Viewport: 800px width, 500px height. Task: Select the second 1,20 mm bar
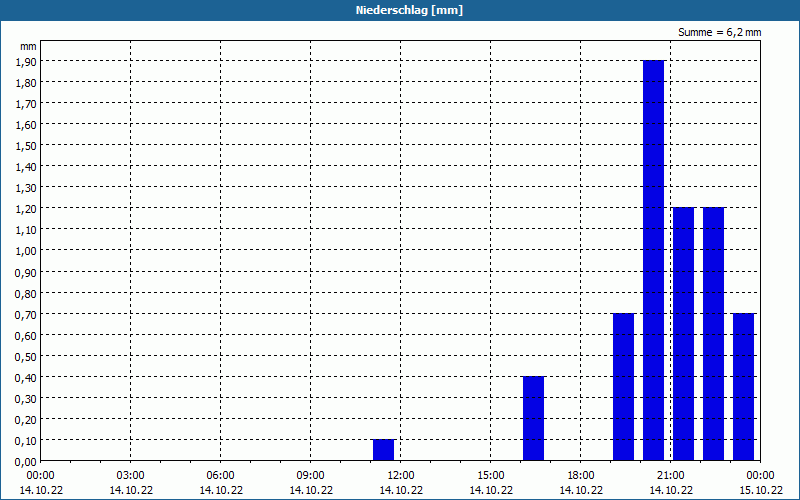[713, 334]
